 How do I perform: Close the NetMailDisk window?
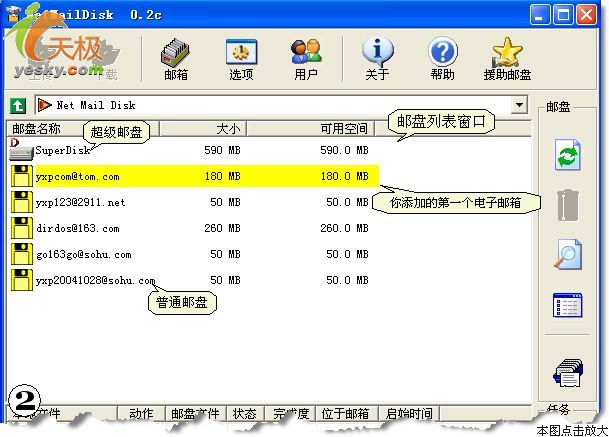(586, 15)
